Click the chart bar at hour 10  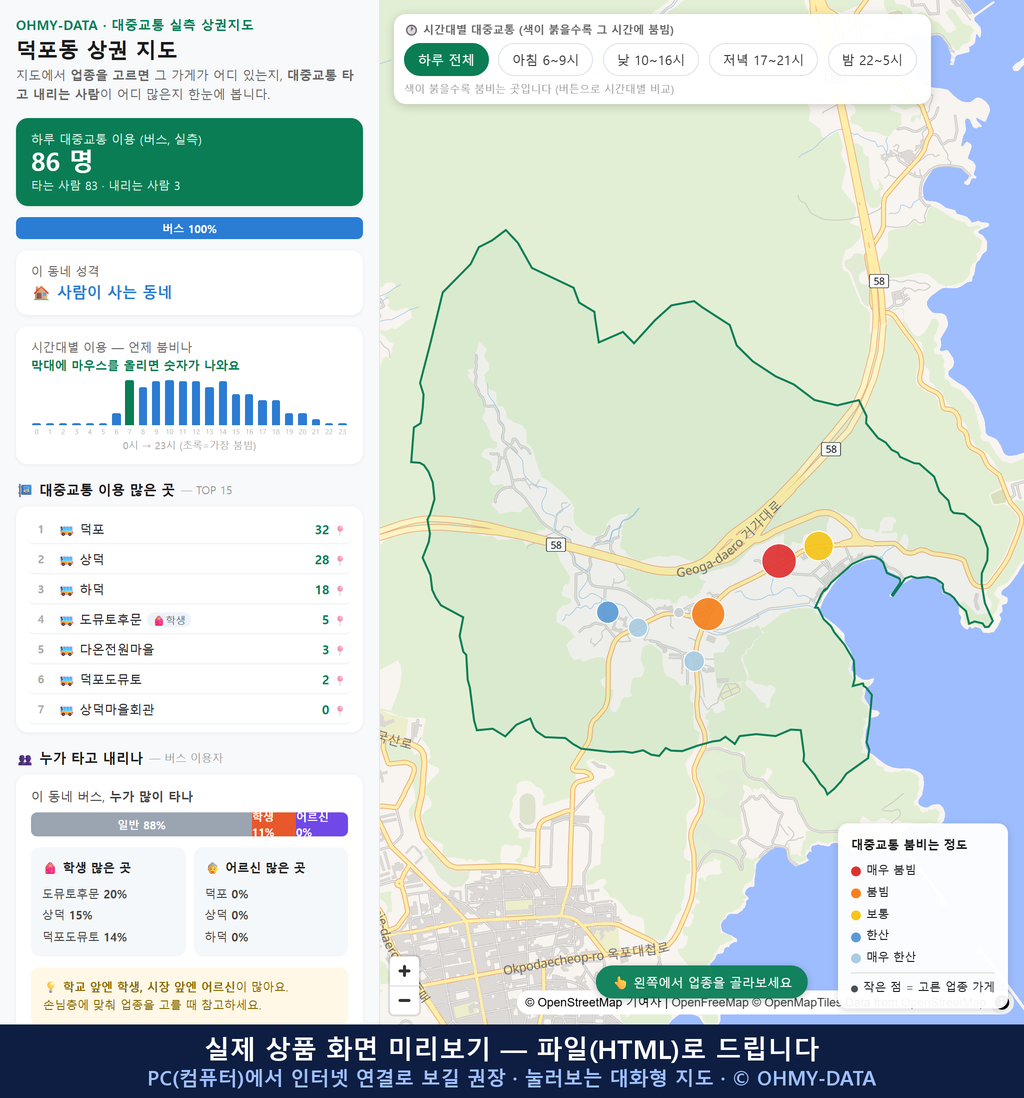pos(169,403)
